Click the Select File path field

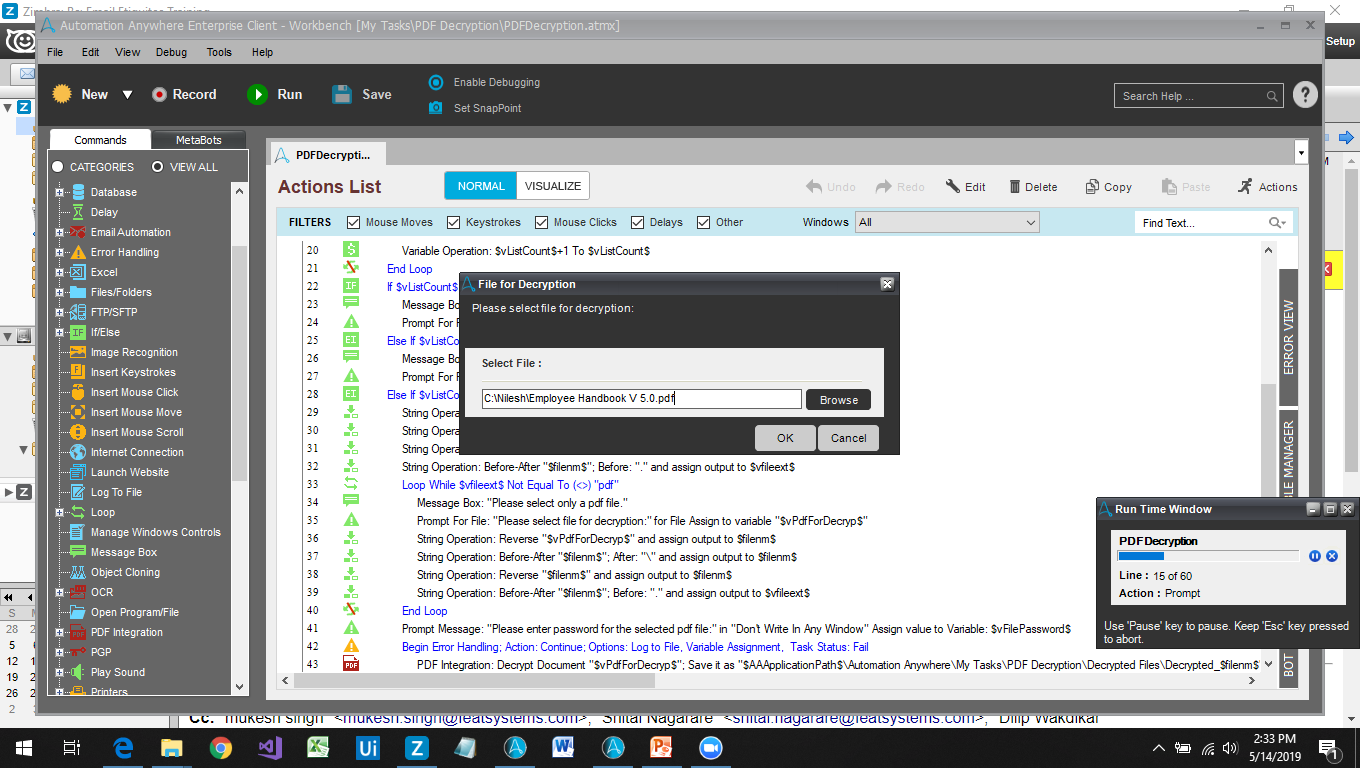pyautogui.click(x=641, y=399)
